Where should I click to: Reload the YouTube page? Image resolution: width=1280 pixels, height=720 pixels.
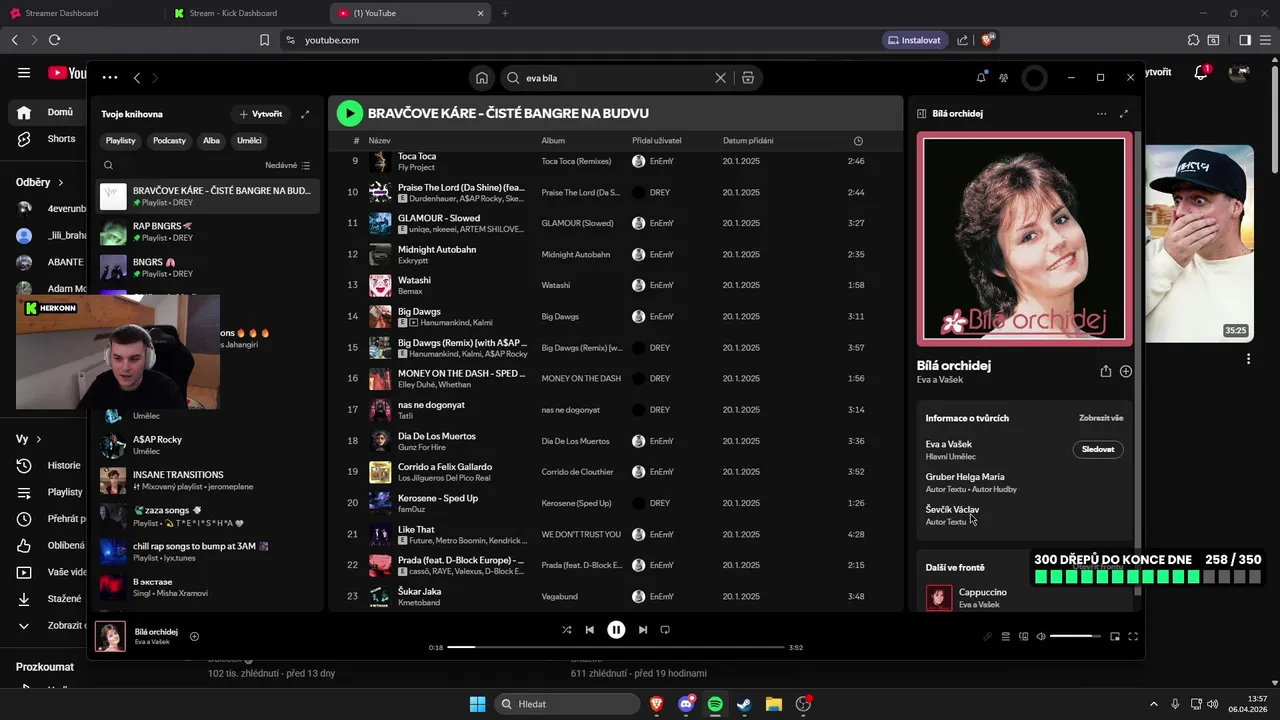click(x=54, y=40)
